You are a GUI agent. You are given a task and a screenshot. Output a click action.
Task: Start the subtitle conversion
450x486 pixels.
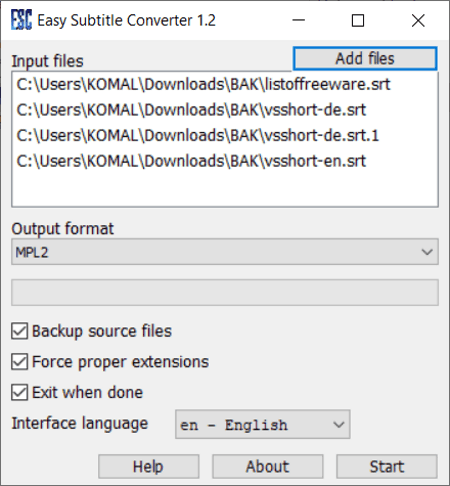tap(387, 466)
